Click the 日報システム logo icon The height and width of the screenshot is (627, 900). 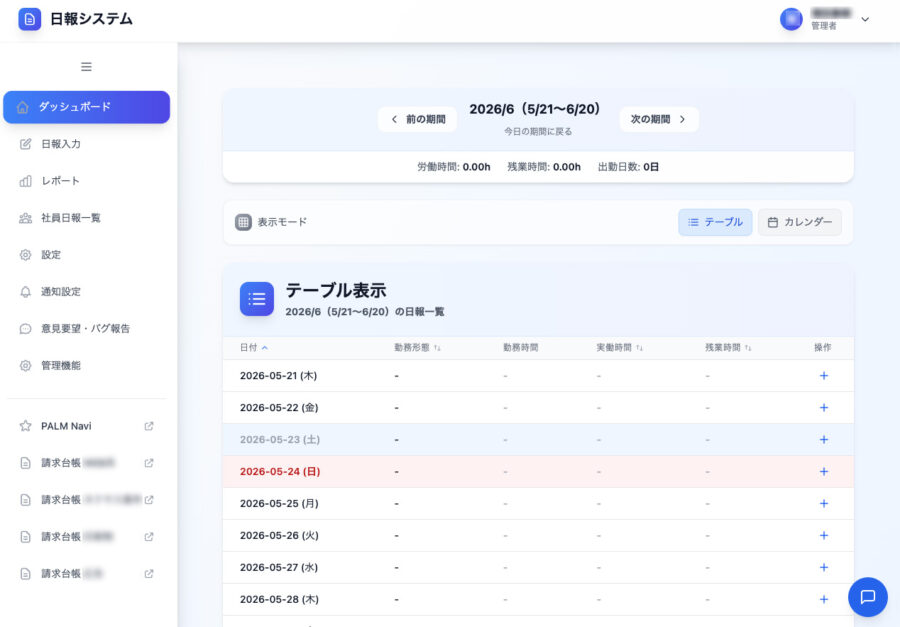[30, 19]
